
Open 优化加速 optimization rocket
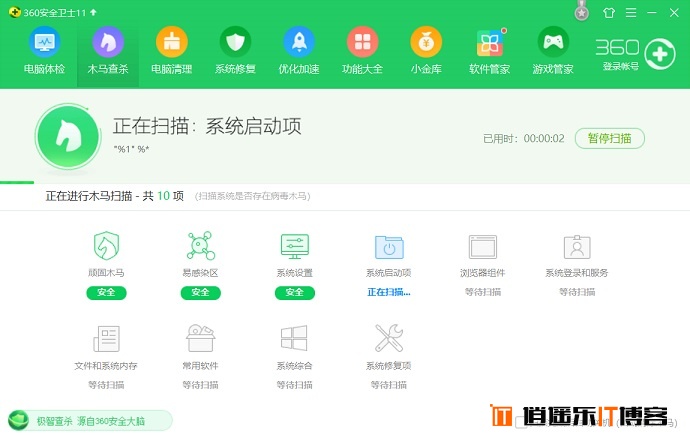299,51
